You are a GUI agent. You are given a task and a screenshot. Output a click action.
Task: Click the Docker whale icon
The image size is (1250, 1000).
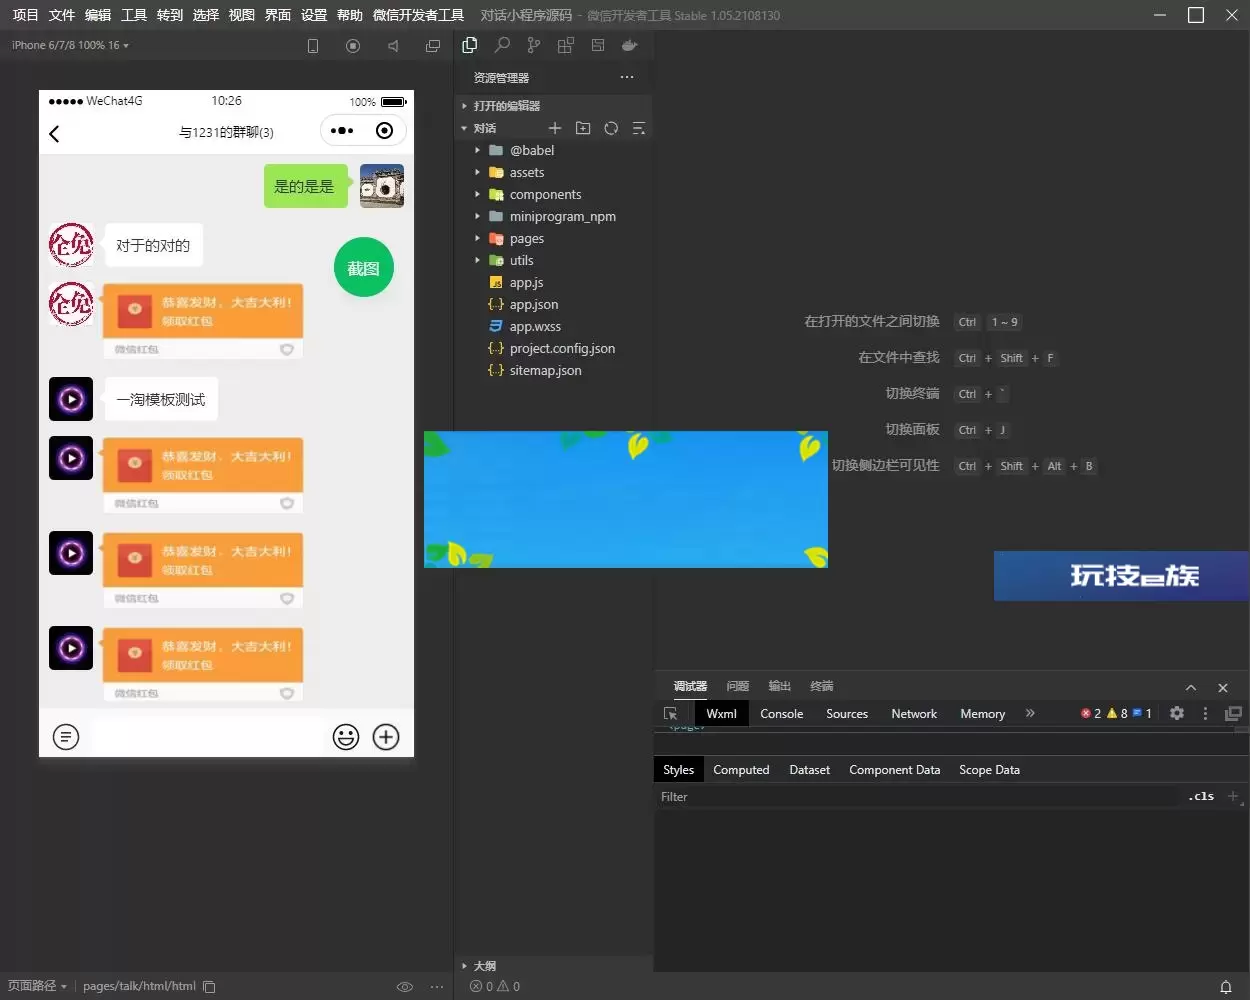coord(629,45)
